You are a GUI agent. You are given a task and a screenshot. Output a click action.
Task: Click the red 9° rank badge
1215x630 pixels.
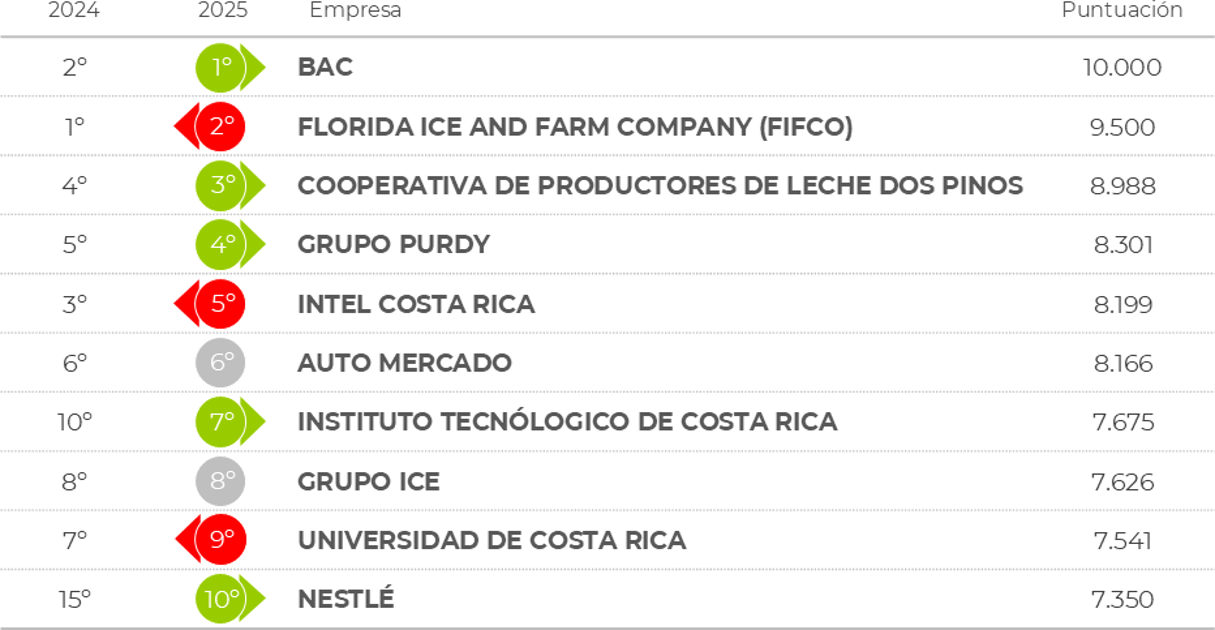(221, 540)
